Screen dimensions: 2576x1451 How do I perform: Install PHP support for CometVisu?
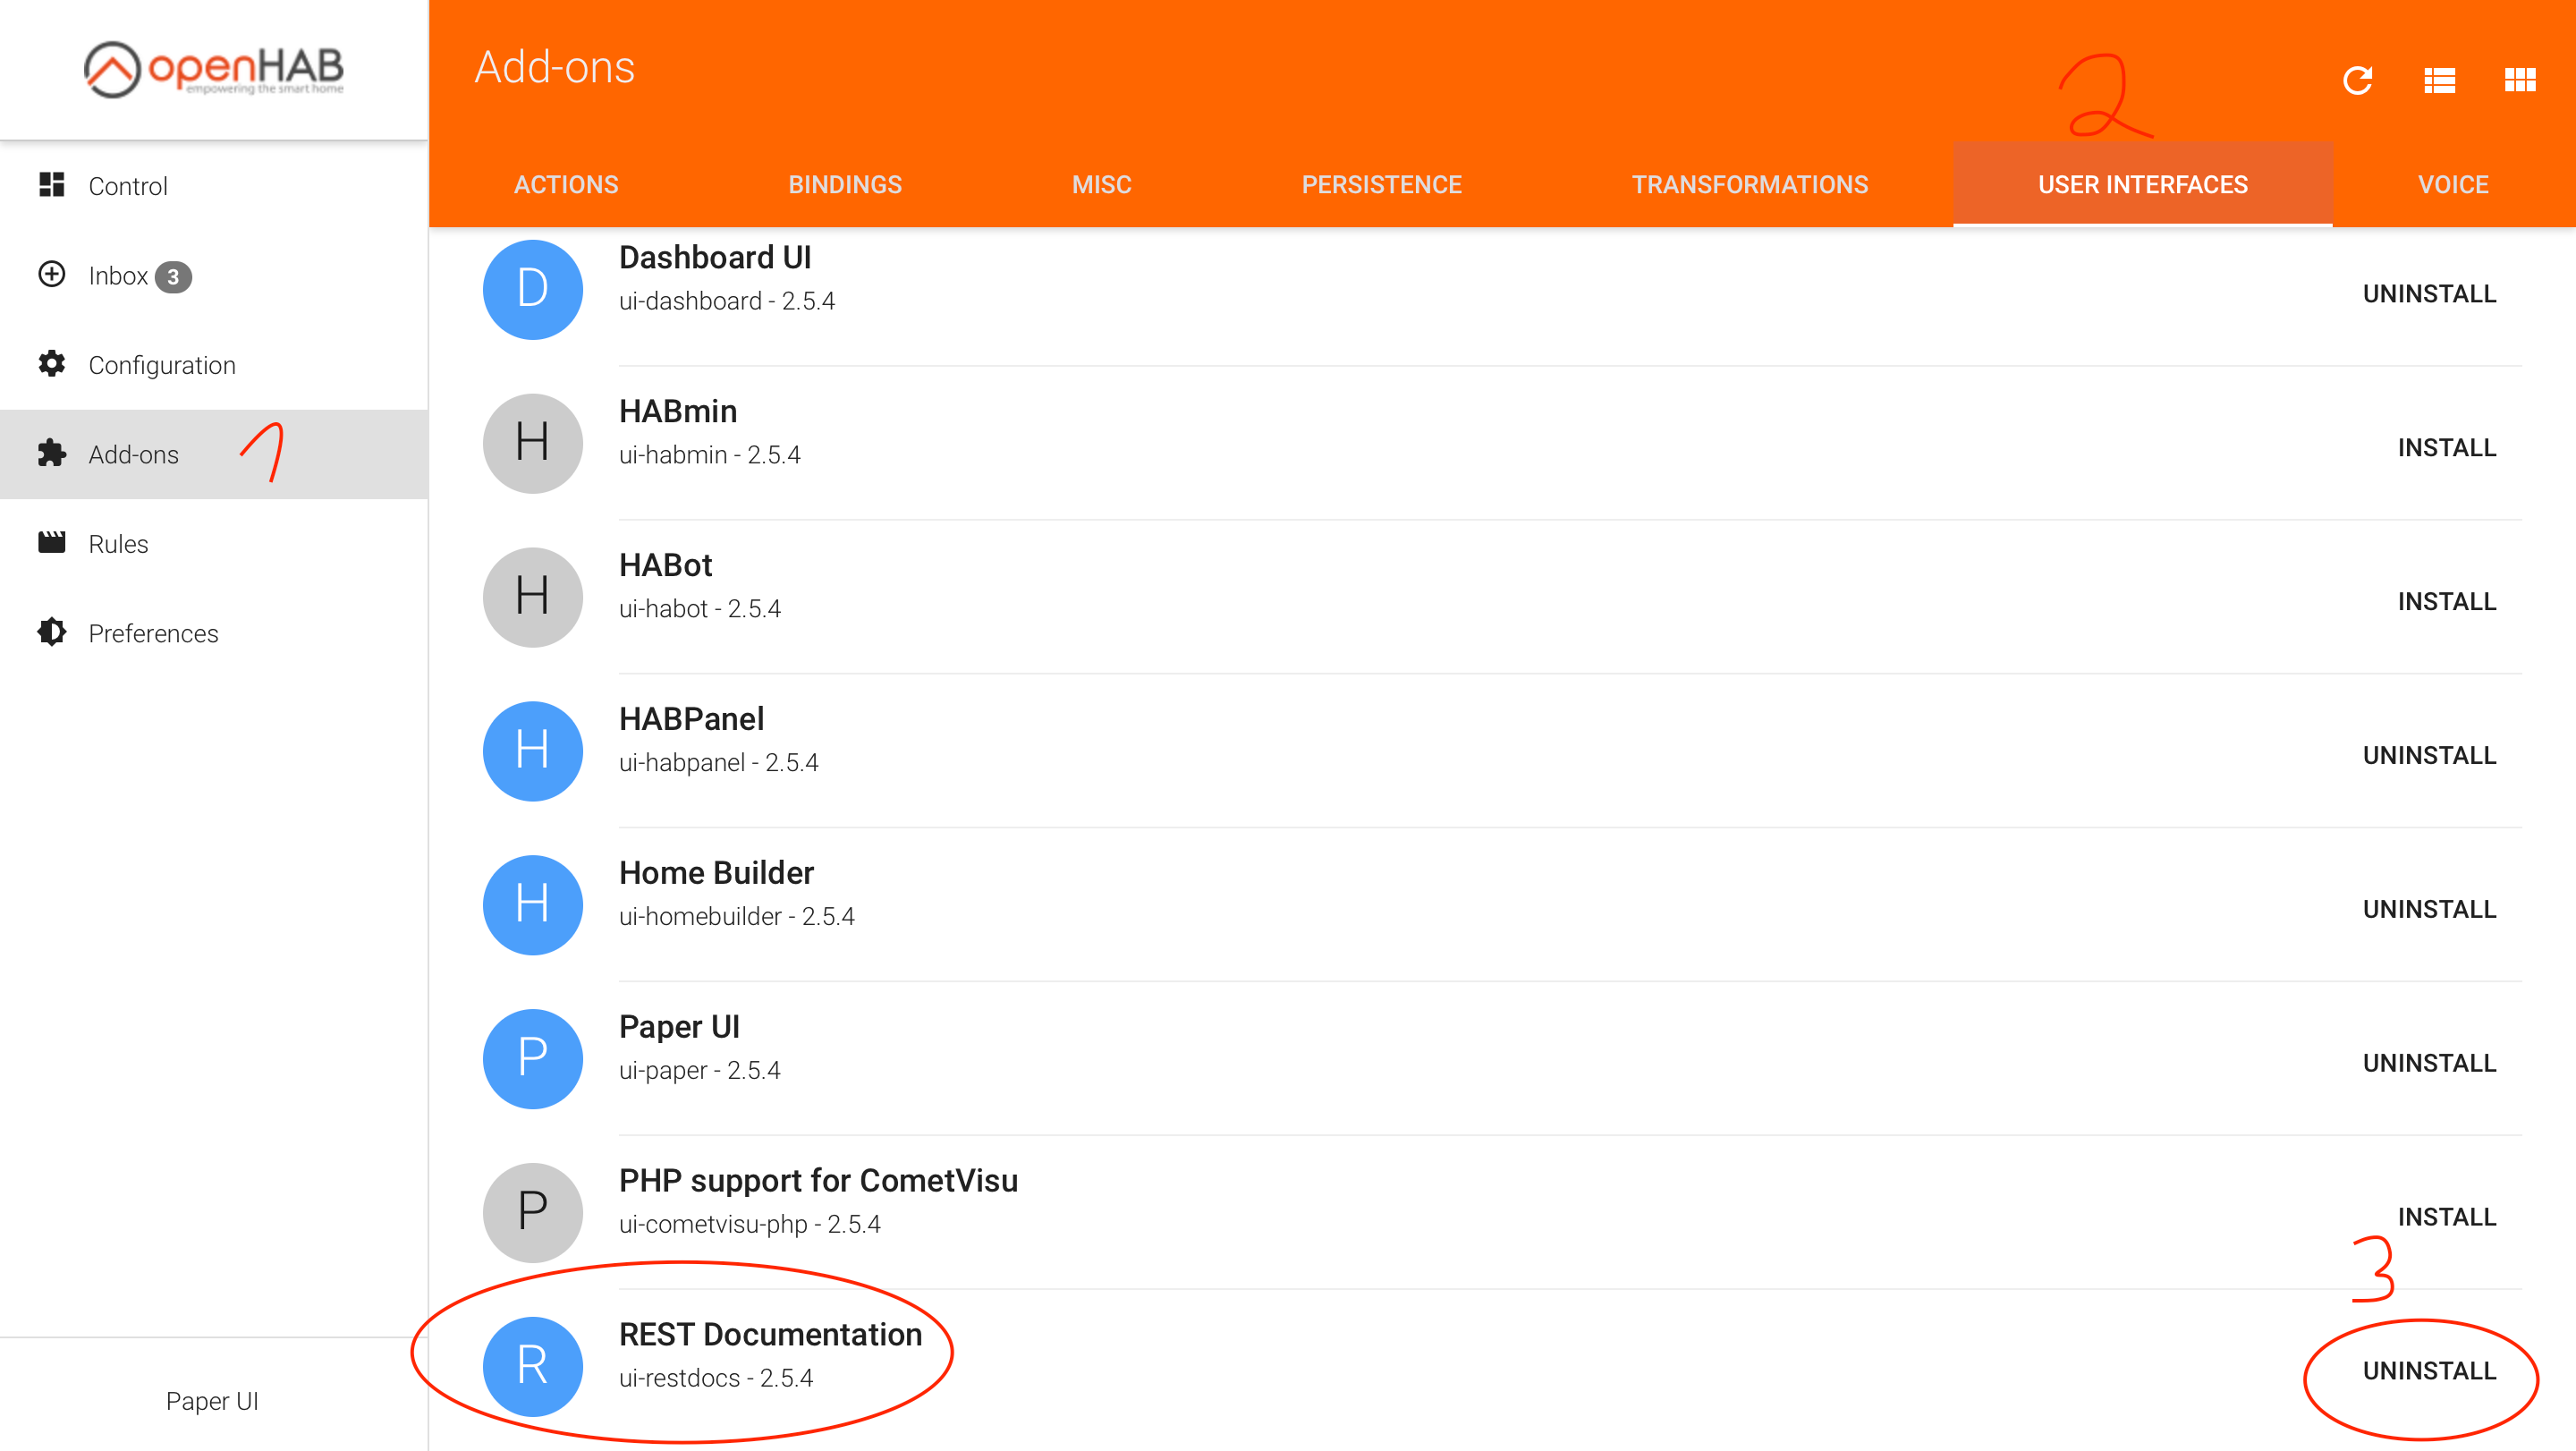[x=2446, y=1217]
